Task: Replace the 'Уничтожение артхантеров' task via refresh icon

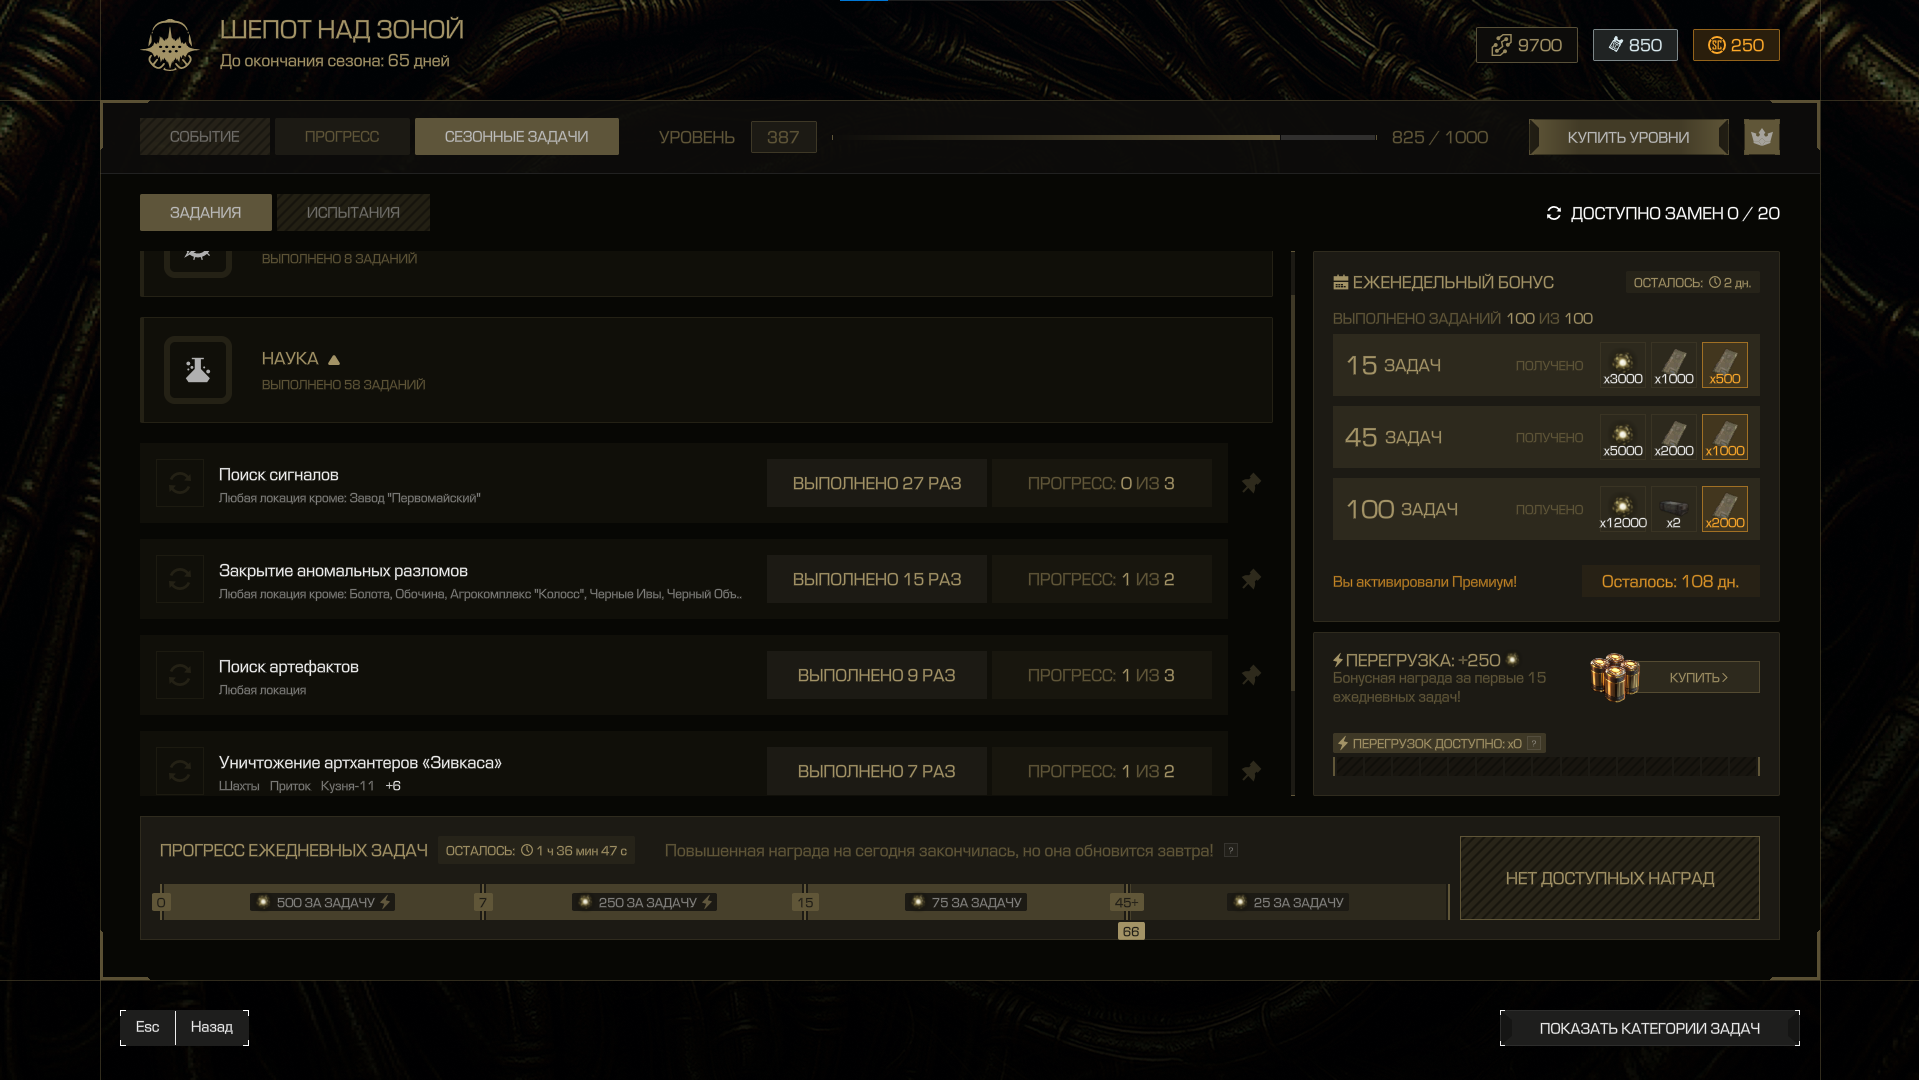Action: tap(180, 771)
